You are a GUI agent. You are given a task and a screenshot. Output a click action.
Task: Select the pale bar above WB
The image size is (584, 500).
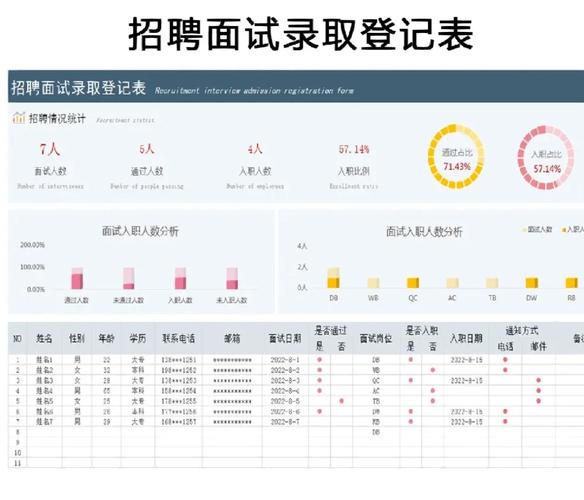click(x=373, y=283)
